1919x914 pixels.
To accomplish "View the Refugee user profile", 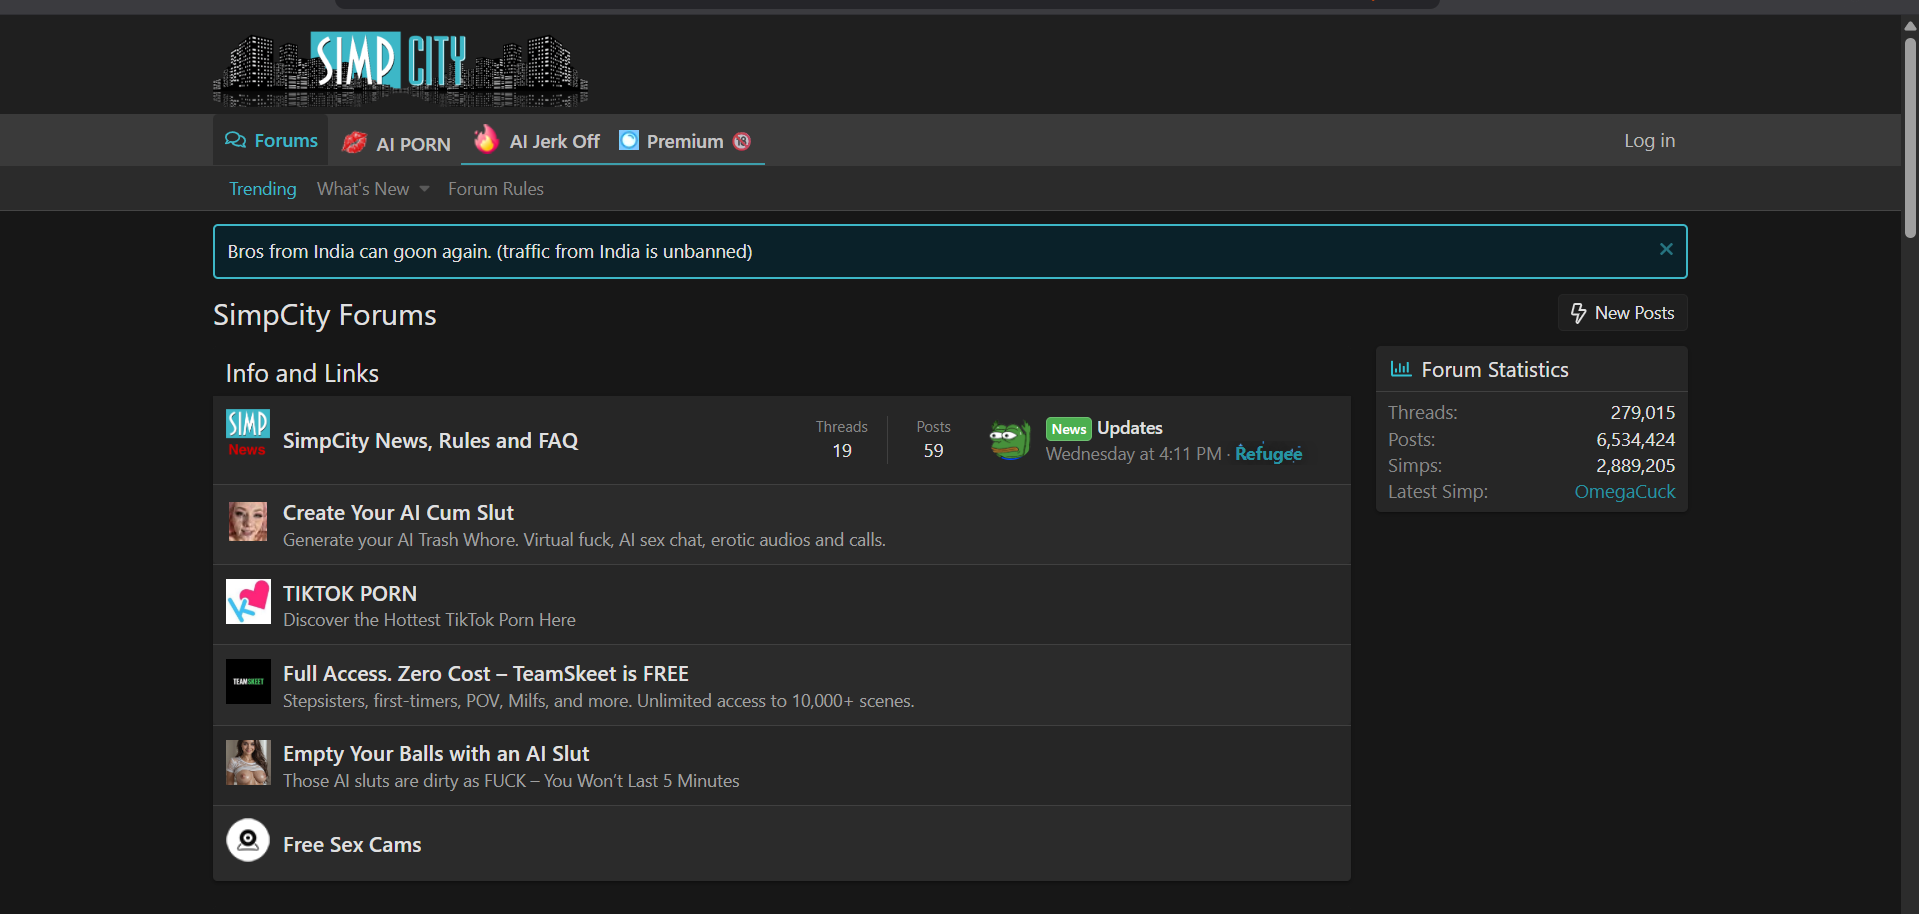I will click(1268, 454).
